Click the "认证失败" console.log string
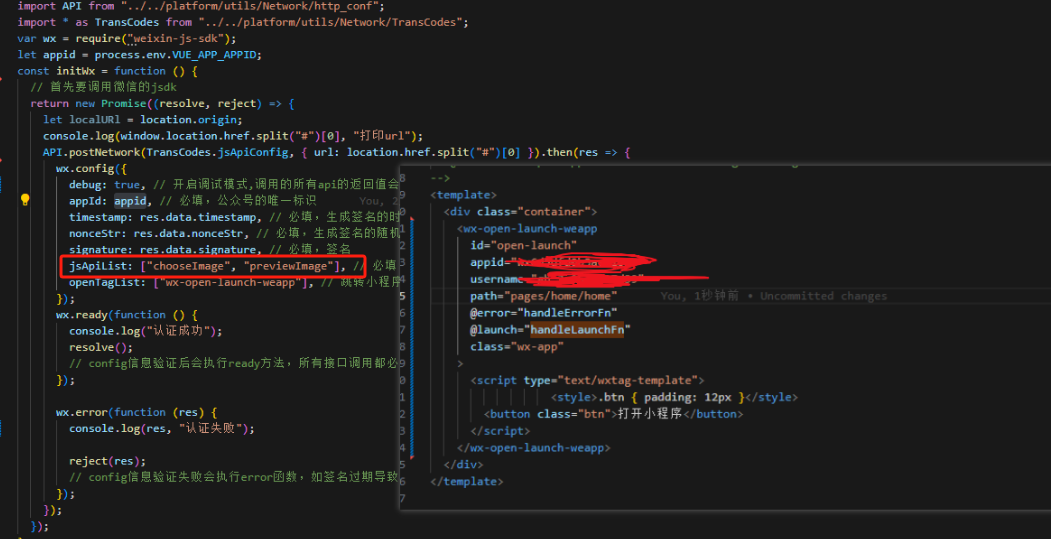Screen dimensions: 1051x539 click(212, 428)
